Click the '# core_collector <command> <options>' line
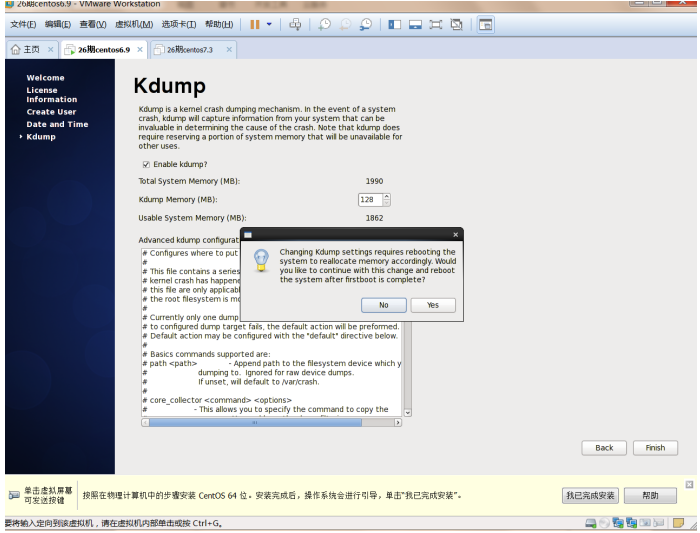The image size is (700, 533). [217, 400]
